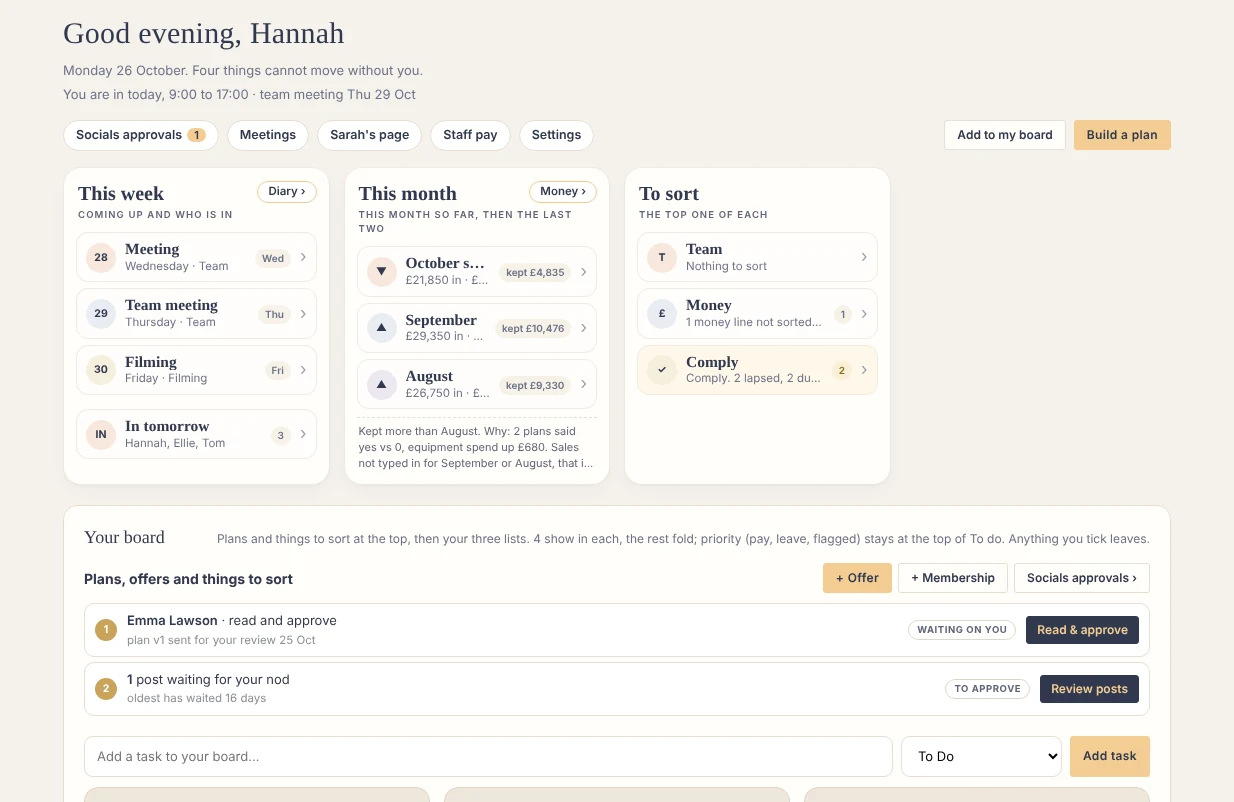Expand the Filming Friday row chevron

[303, 370]
